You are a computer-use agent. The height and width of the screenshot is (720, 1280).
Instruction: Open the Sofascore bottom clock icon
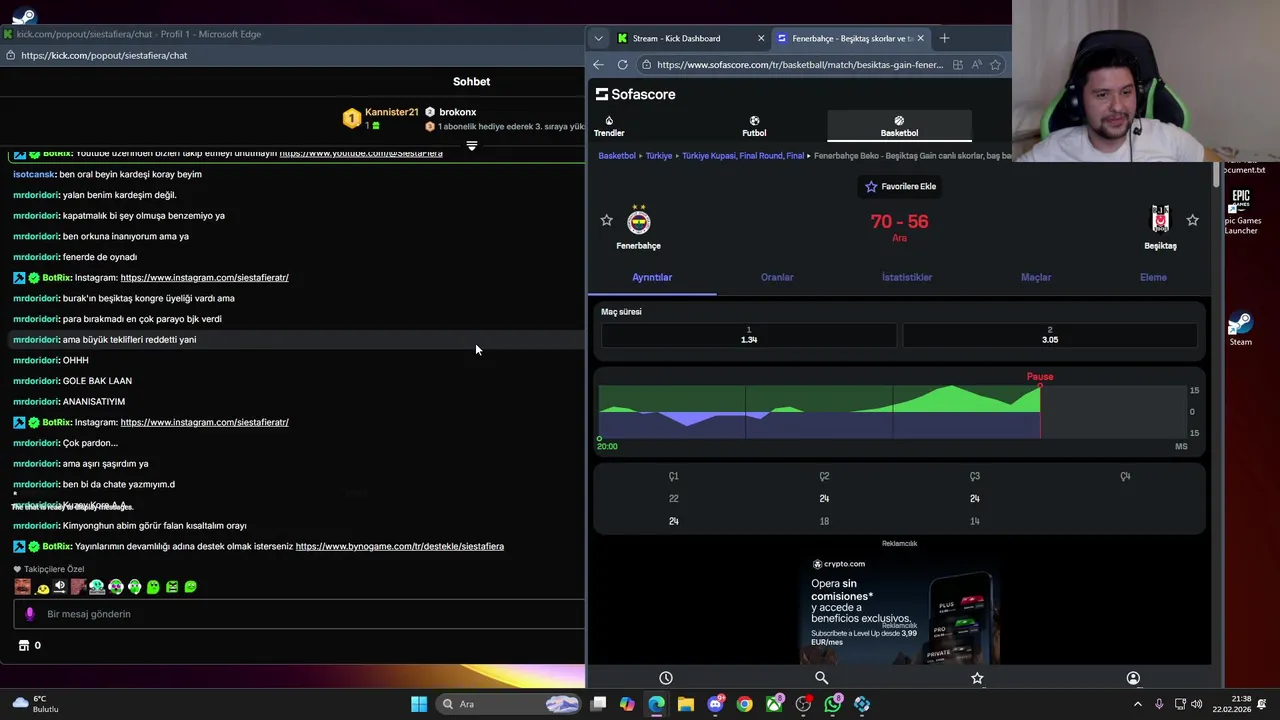click(x=666, y=678)
